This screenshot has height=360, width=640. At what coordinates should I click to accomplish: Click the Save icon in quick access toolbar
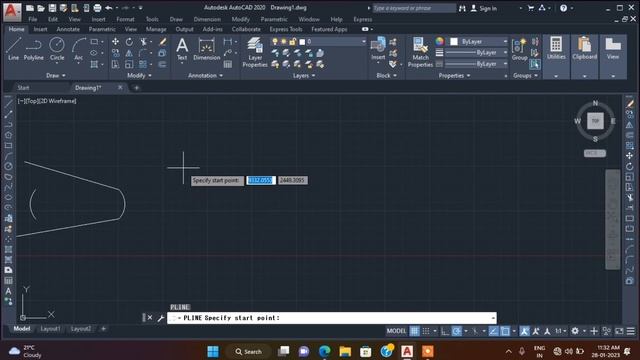[x=52, y=8]
